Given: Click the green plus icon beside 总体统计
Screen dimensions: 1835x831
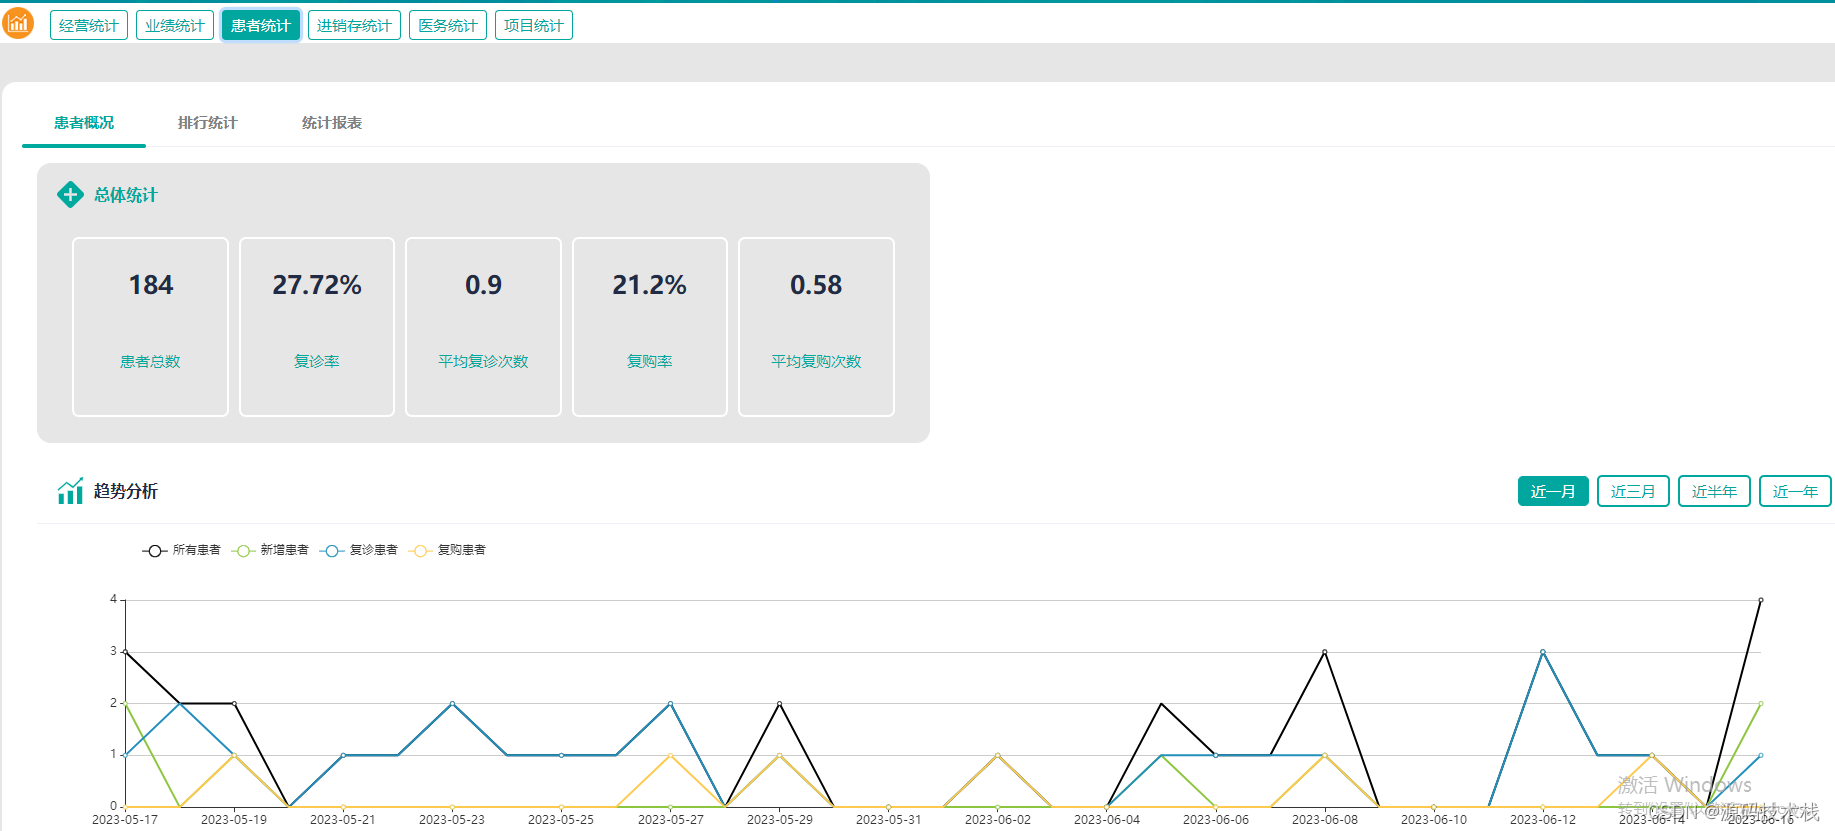Looking at the screenshot, I should tap(70, 194).
